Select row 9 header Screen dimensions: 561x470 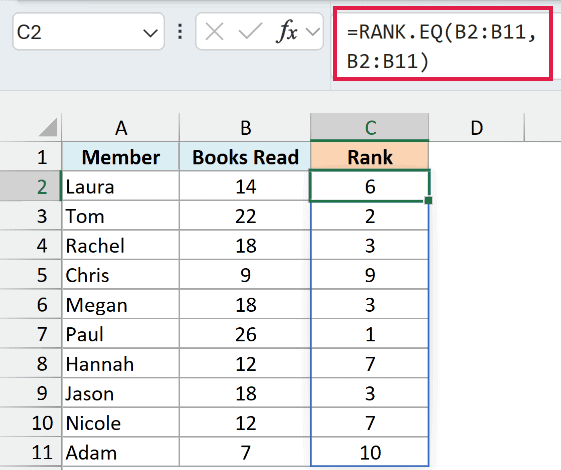click(x=31, y=393)
